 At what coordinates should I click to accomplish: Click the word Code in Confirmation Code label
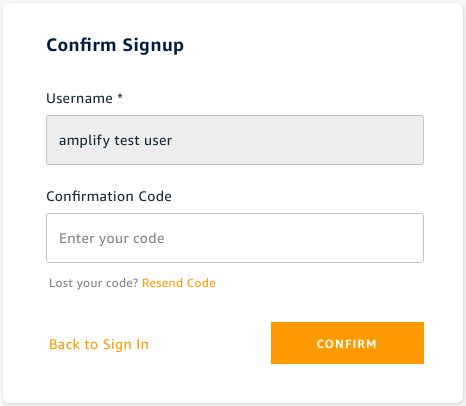pyautogui.click(x=155, y=196)
